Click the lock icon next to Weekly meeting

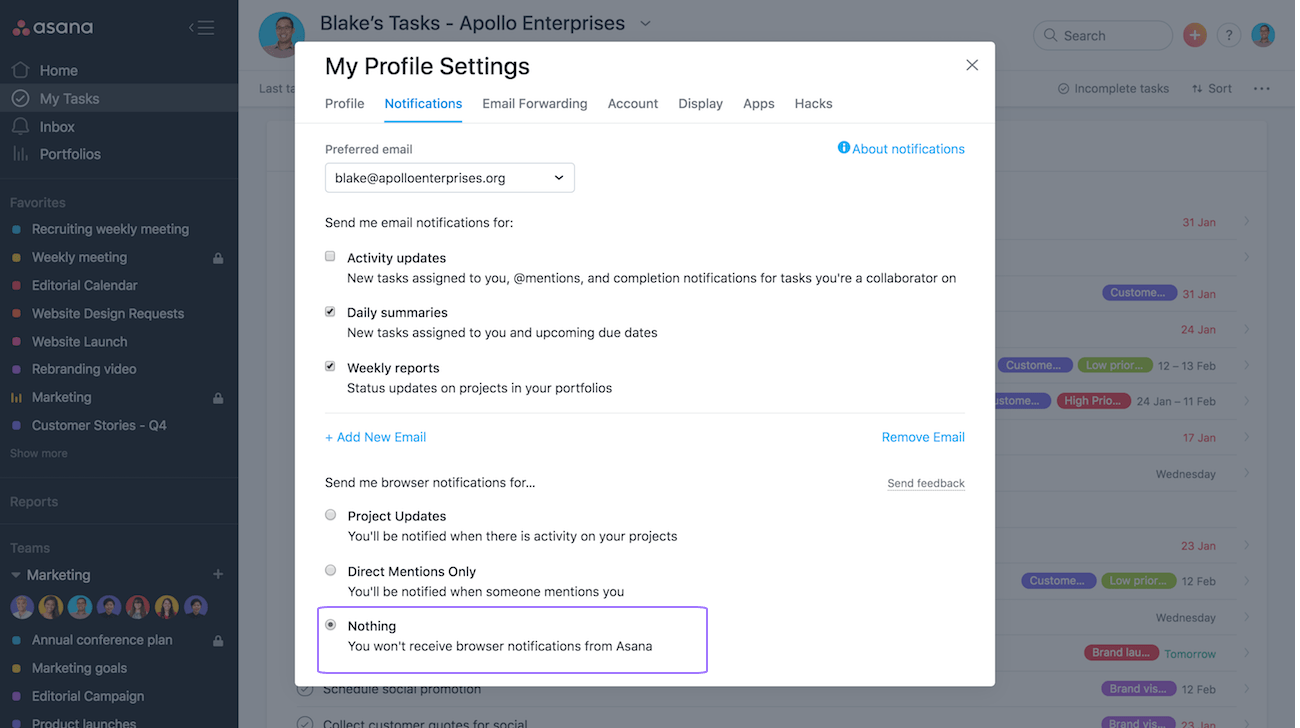(x=218, y=258)
